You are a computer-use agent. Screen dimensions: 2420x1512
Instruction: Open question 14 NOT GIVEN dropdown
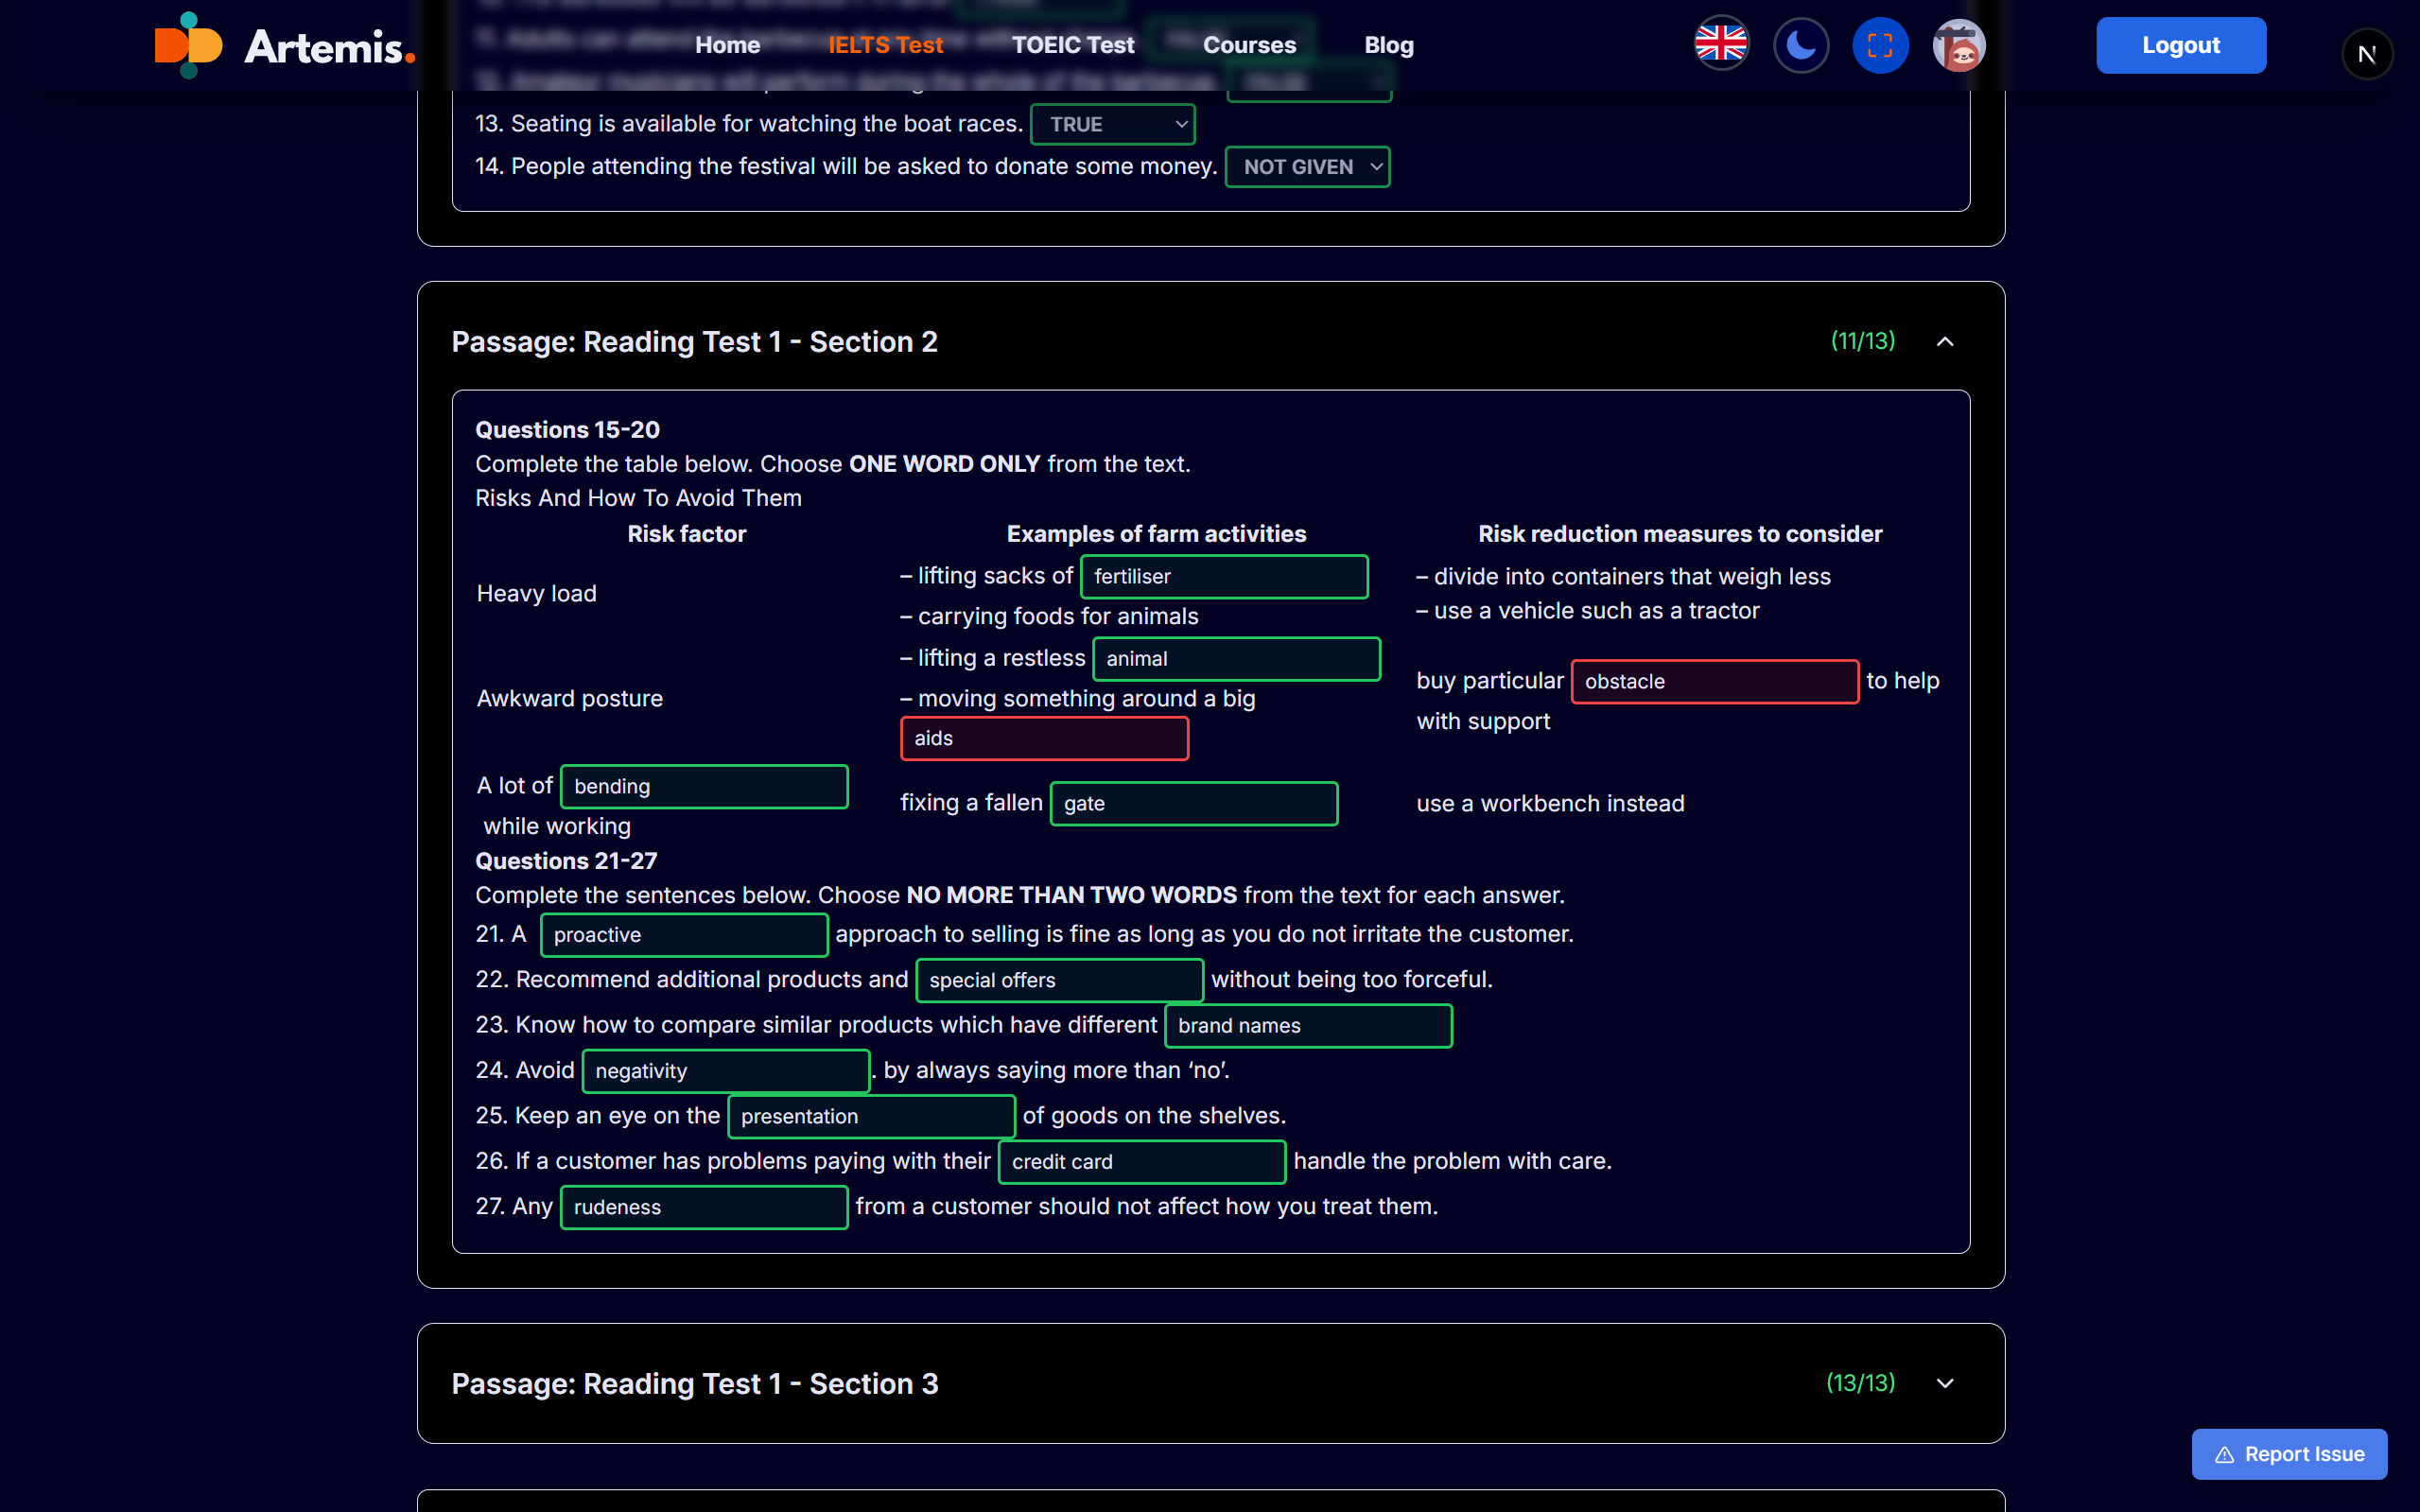click(1307, 167)
